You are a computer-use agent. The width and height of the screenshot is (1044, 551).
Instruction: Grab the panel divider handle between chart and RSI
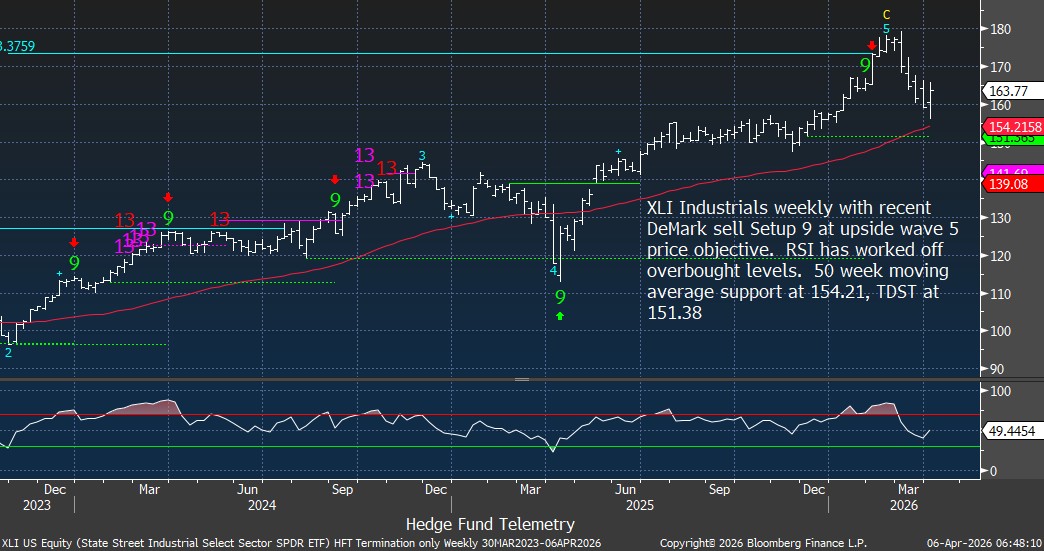click(521, 380)
